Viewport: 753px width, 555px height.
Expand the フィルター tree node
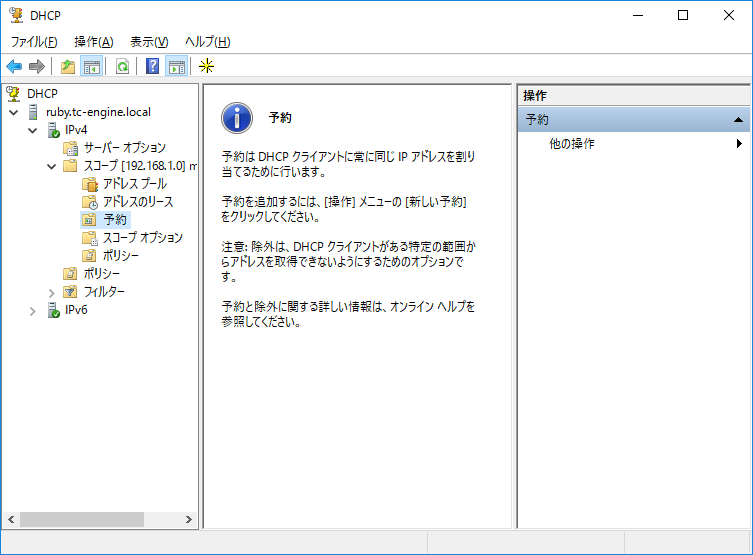click(51, 292)
